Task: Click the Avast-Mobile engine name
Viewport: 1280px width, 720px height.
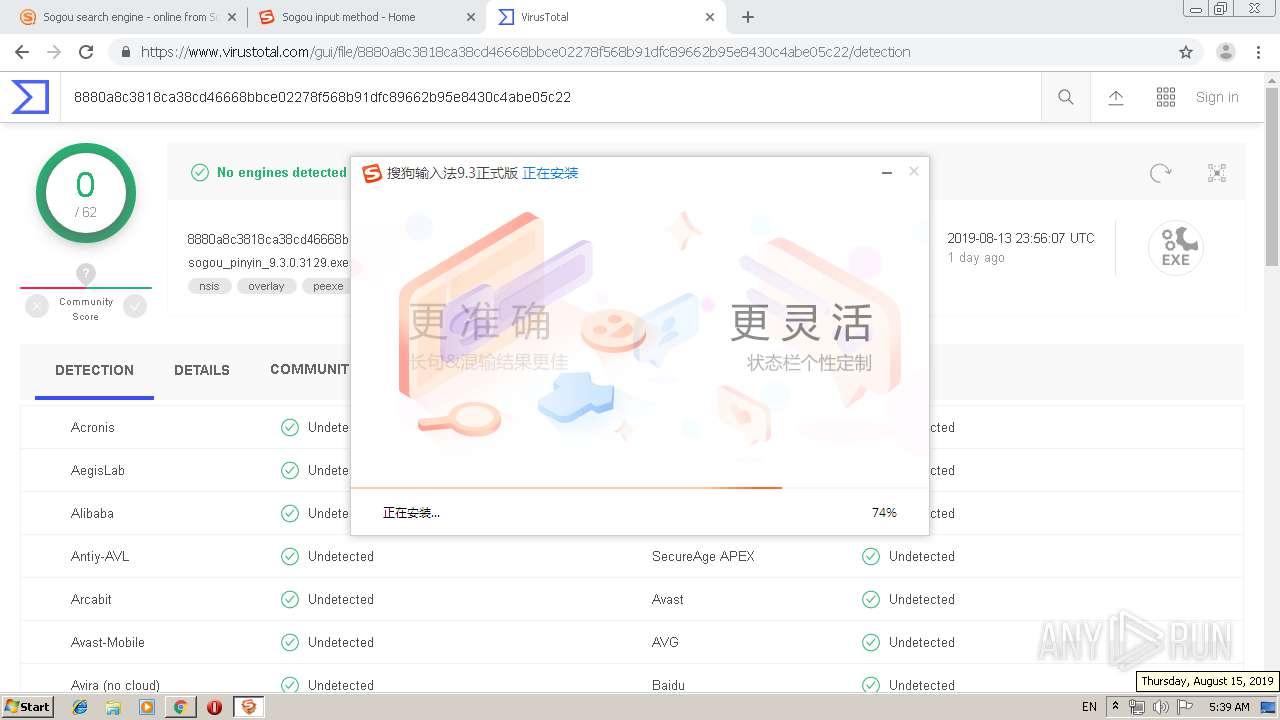Action: pyautogui.click(x=108, y=642)
